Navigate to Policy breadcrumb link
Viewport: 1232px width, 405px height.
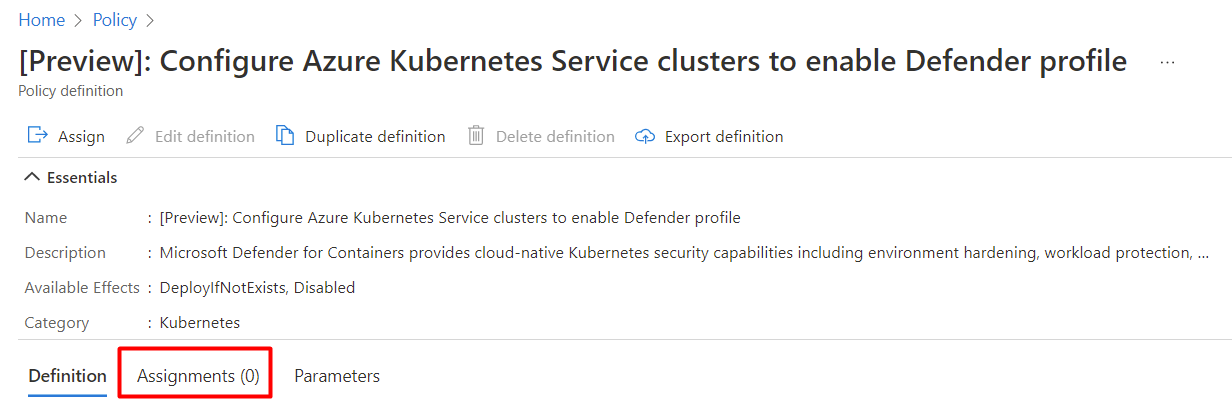(115, 20)
